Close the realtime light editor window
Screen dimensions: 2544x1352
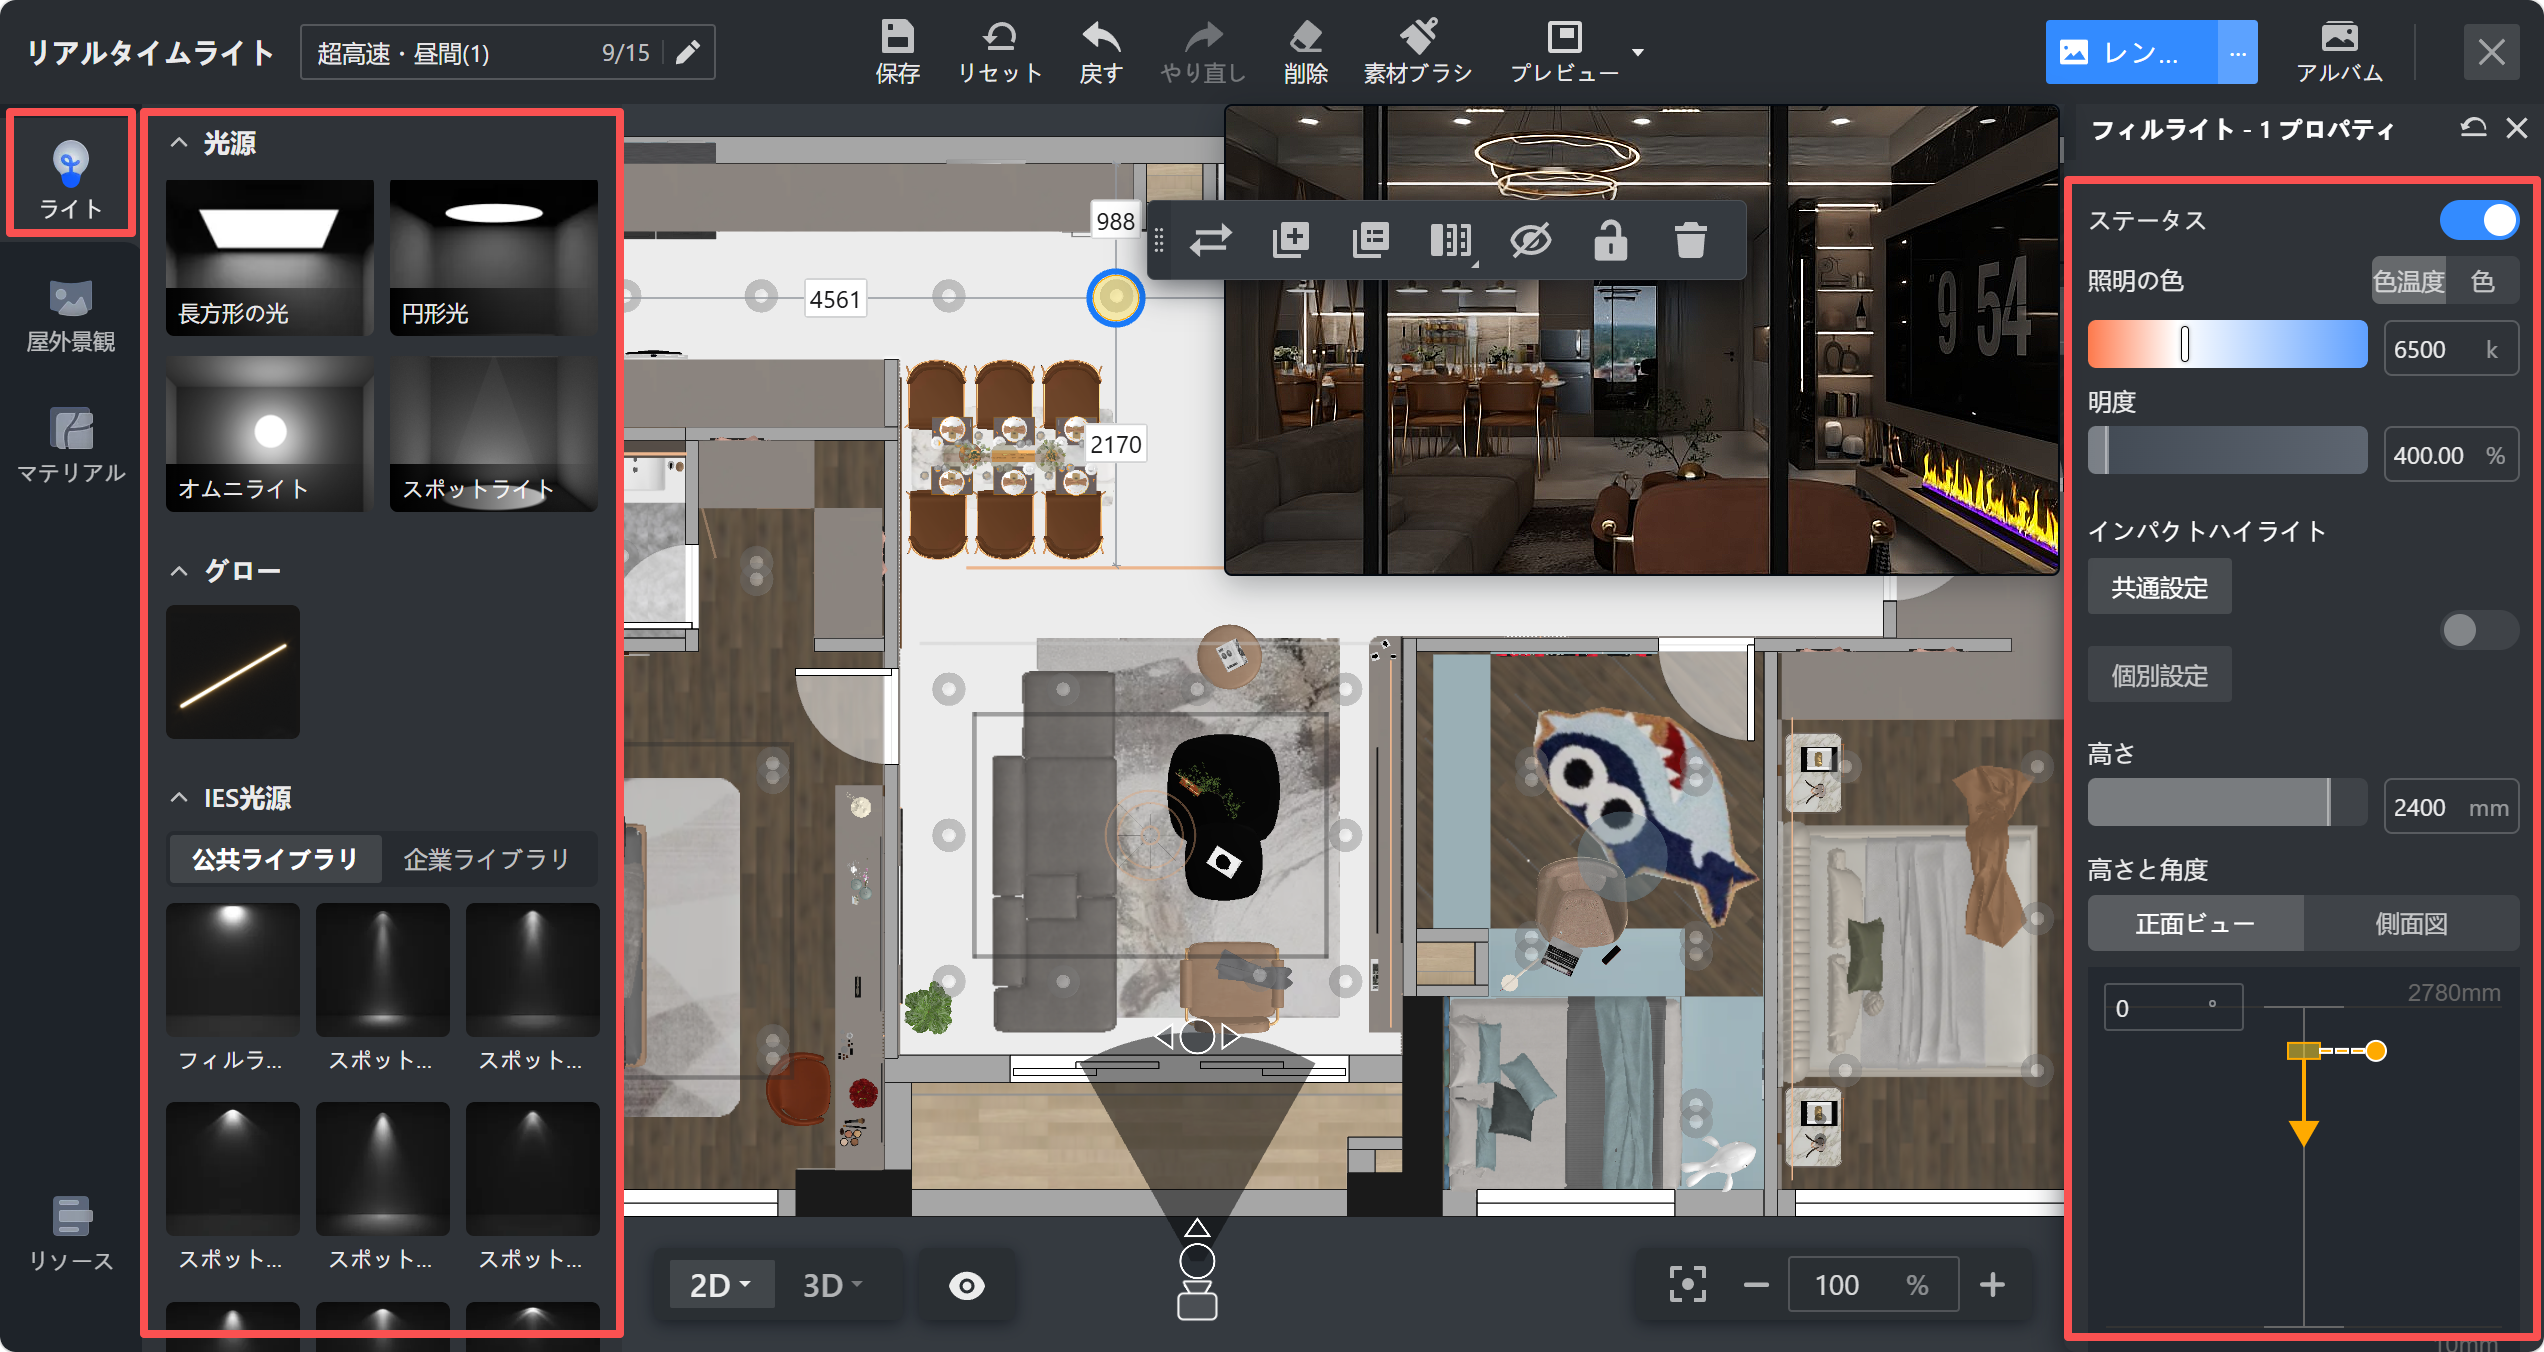pyautogui.click(x=2491, y=52)
